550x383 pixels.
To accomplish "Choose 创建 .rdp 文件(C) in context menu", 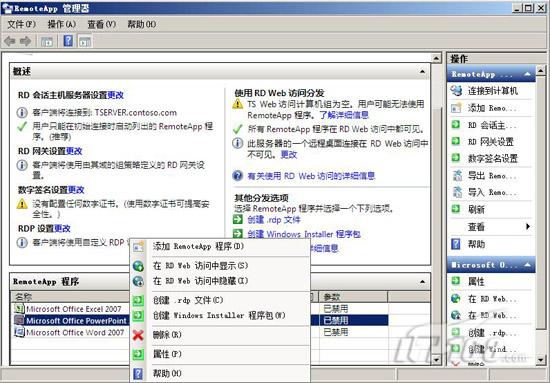I will (220, 300).
